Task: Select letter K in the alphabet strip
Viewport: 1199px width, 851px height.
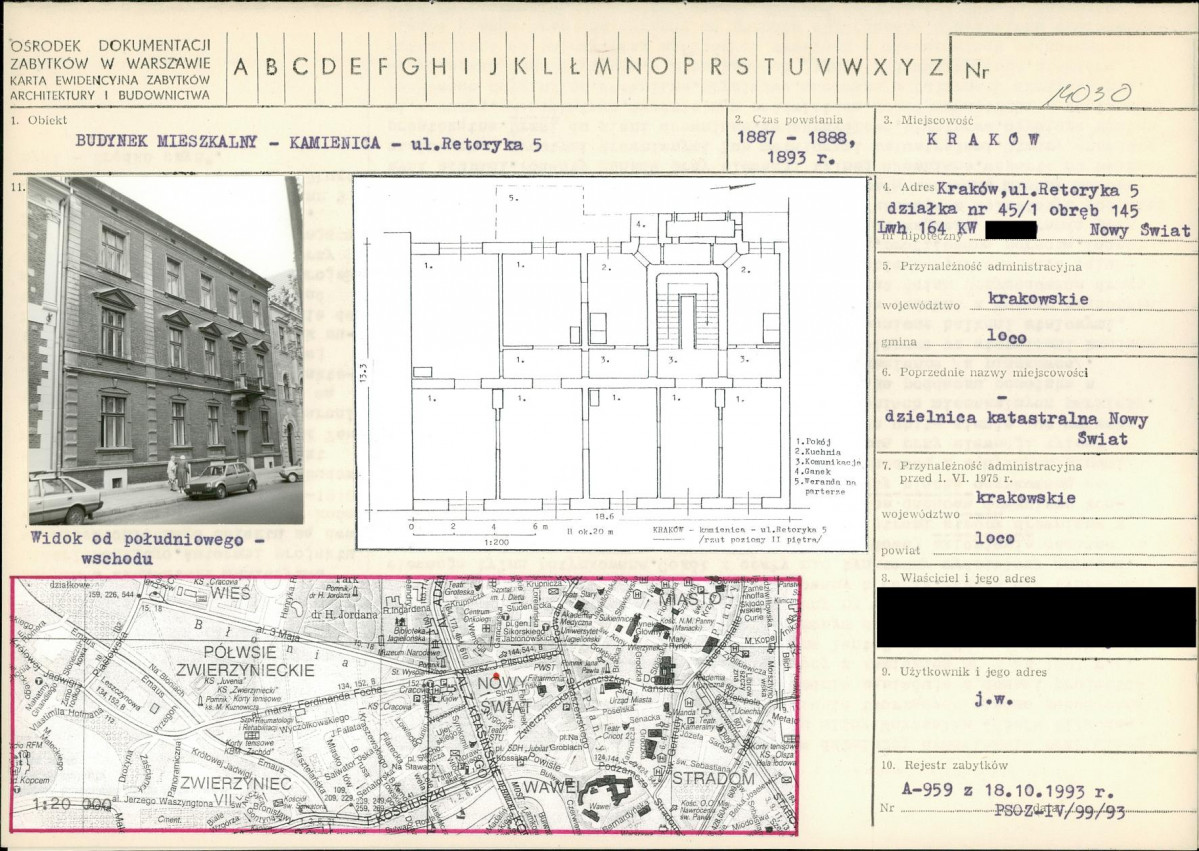Action: click(x=520, y=67)
